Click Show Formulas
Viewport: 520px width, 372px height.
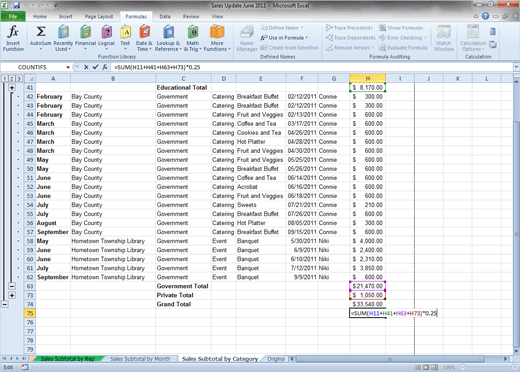(401, 28)
